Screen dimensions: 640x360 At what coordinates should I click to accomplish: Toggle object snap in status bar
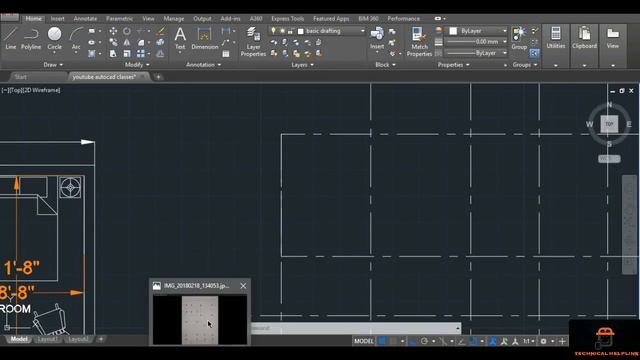[x=473, y=341]
